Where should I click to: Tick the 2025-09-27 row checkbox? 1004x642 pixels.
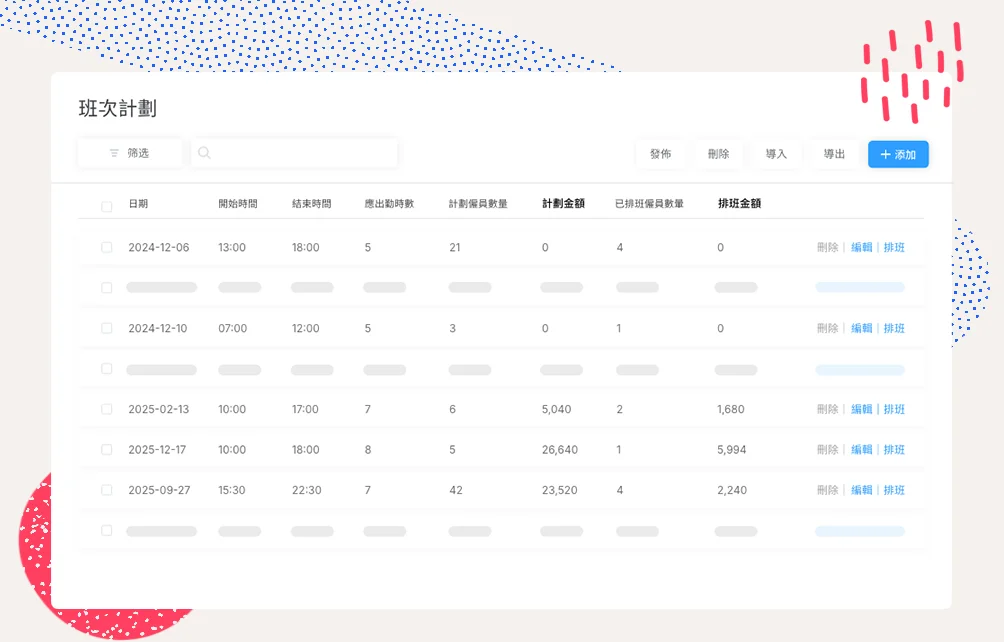pos(107,490)
